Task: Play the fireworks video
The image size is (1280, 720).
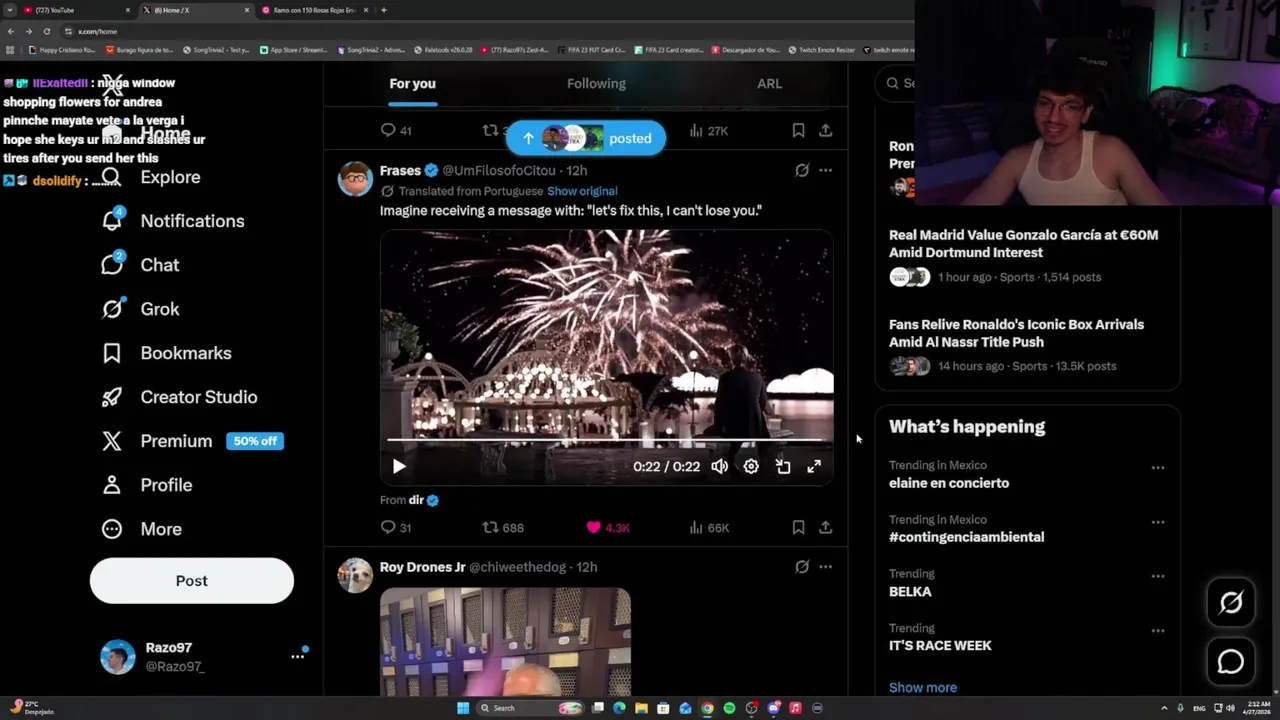Action: tap(399, 466)
